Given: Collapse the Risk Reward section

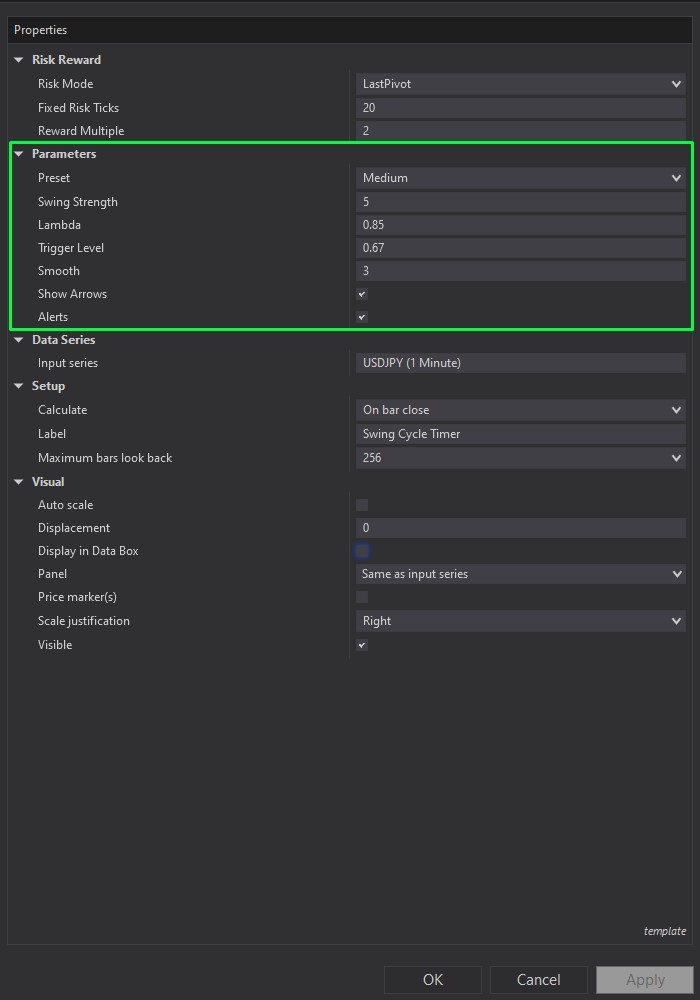Looking at the screenshot, I should 18,60.
